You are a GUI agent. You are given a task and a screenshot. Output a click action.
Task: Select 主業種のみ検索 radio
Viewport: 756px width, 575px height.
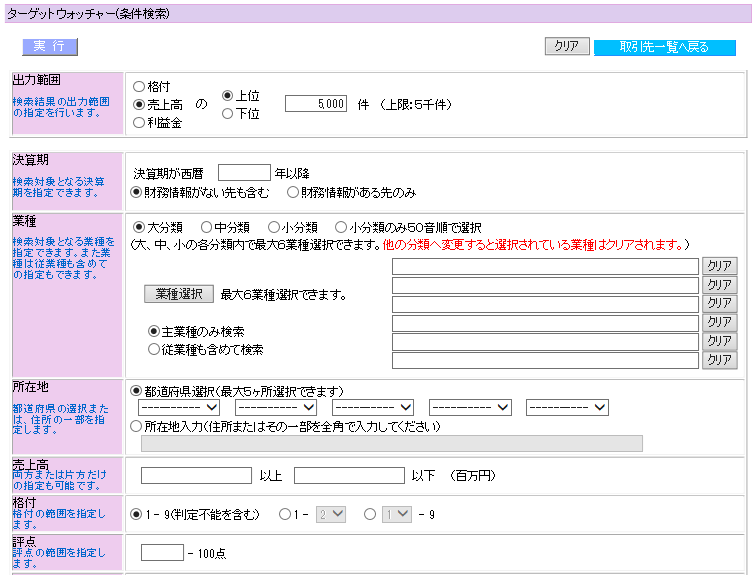154,331
